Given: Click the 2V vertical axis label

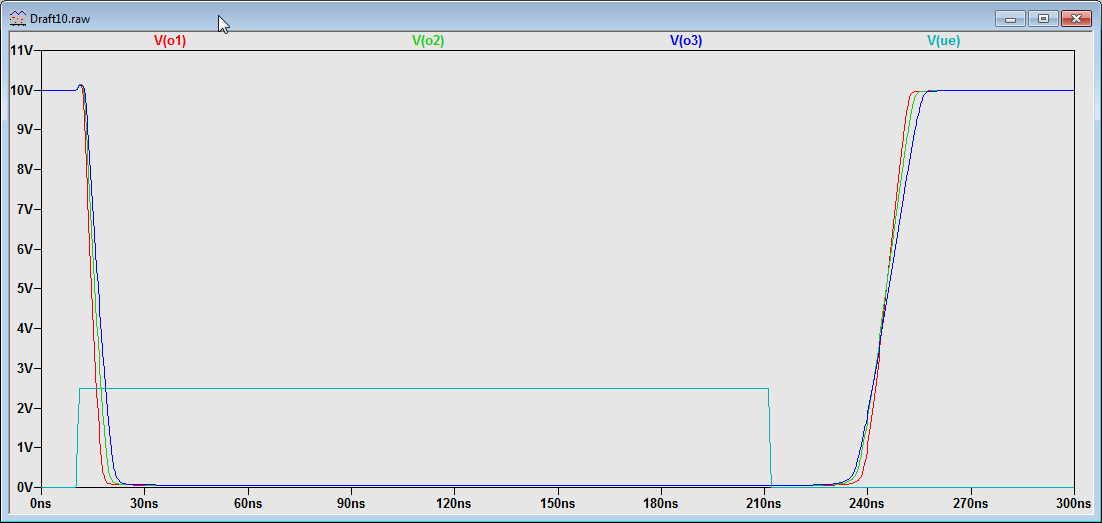Looking at the screenshot, I should click(x=25, y=408).
